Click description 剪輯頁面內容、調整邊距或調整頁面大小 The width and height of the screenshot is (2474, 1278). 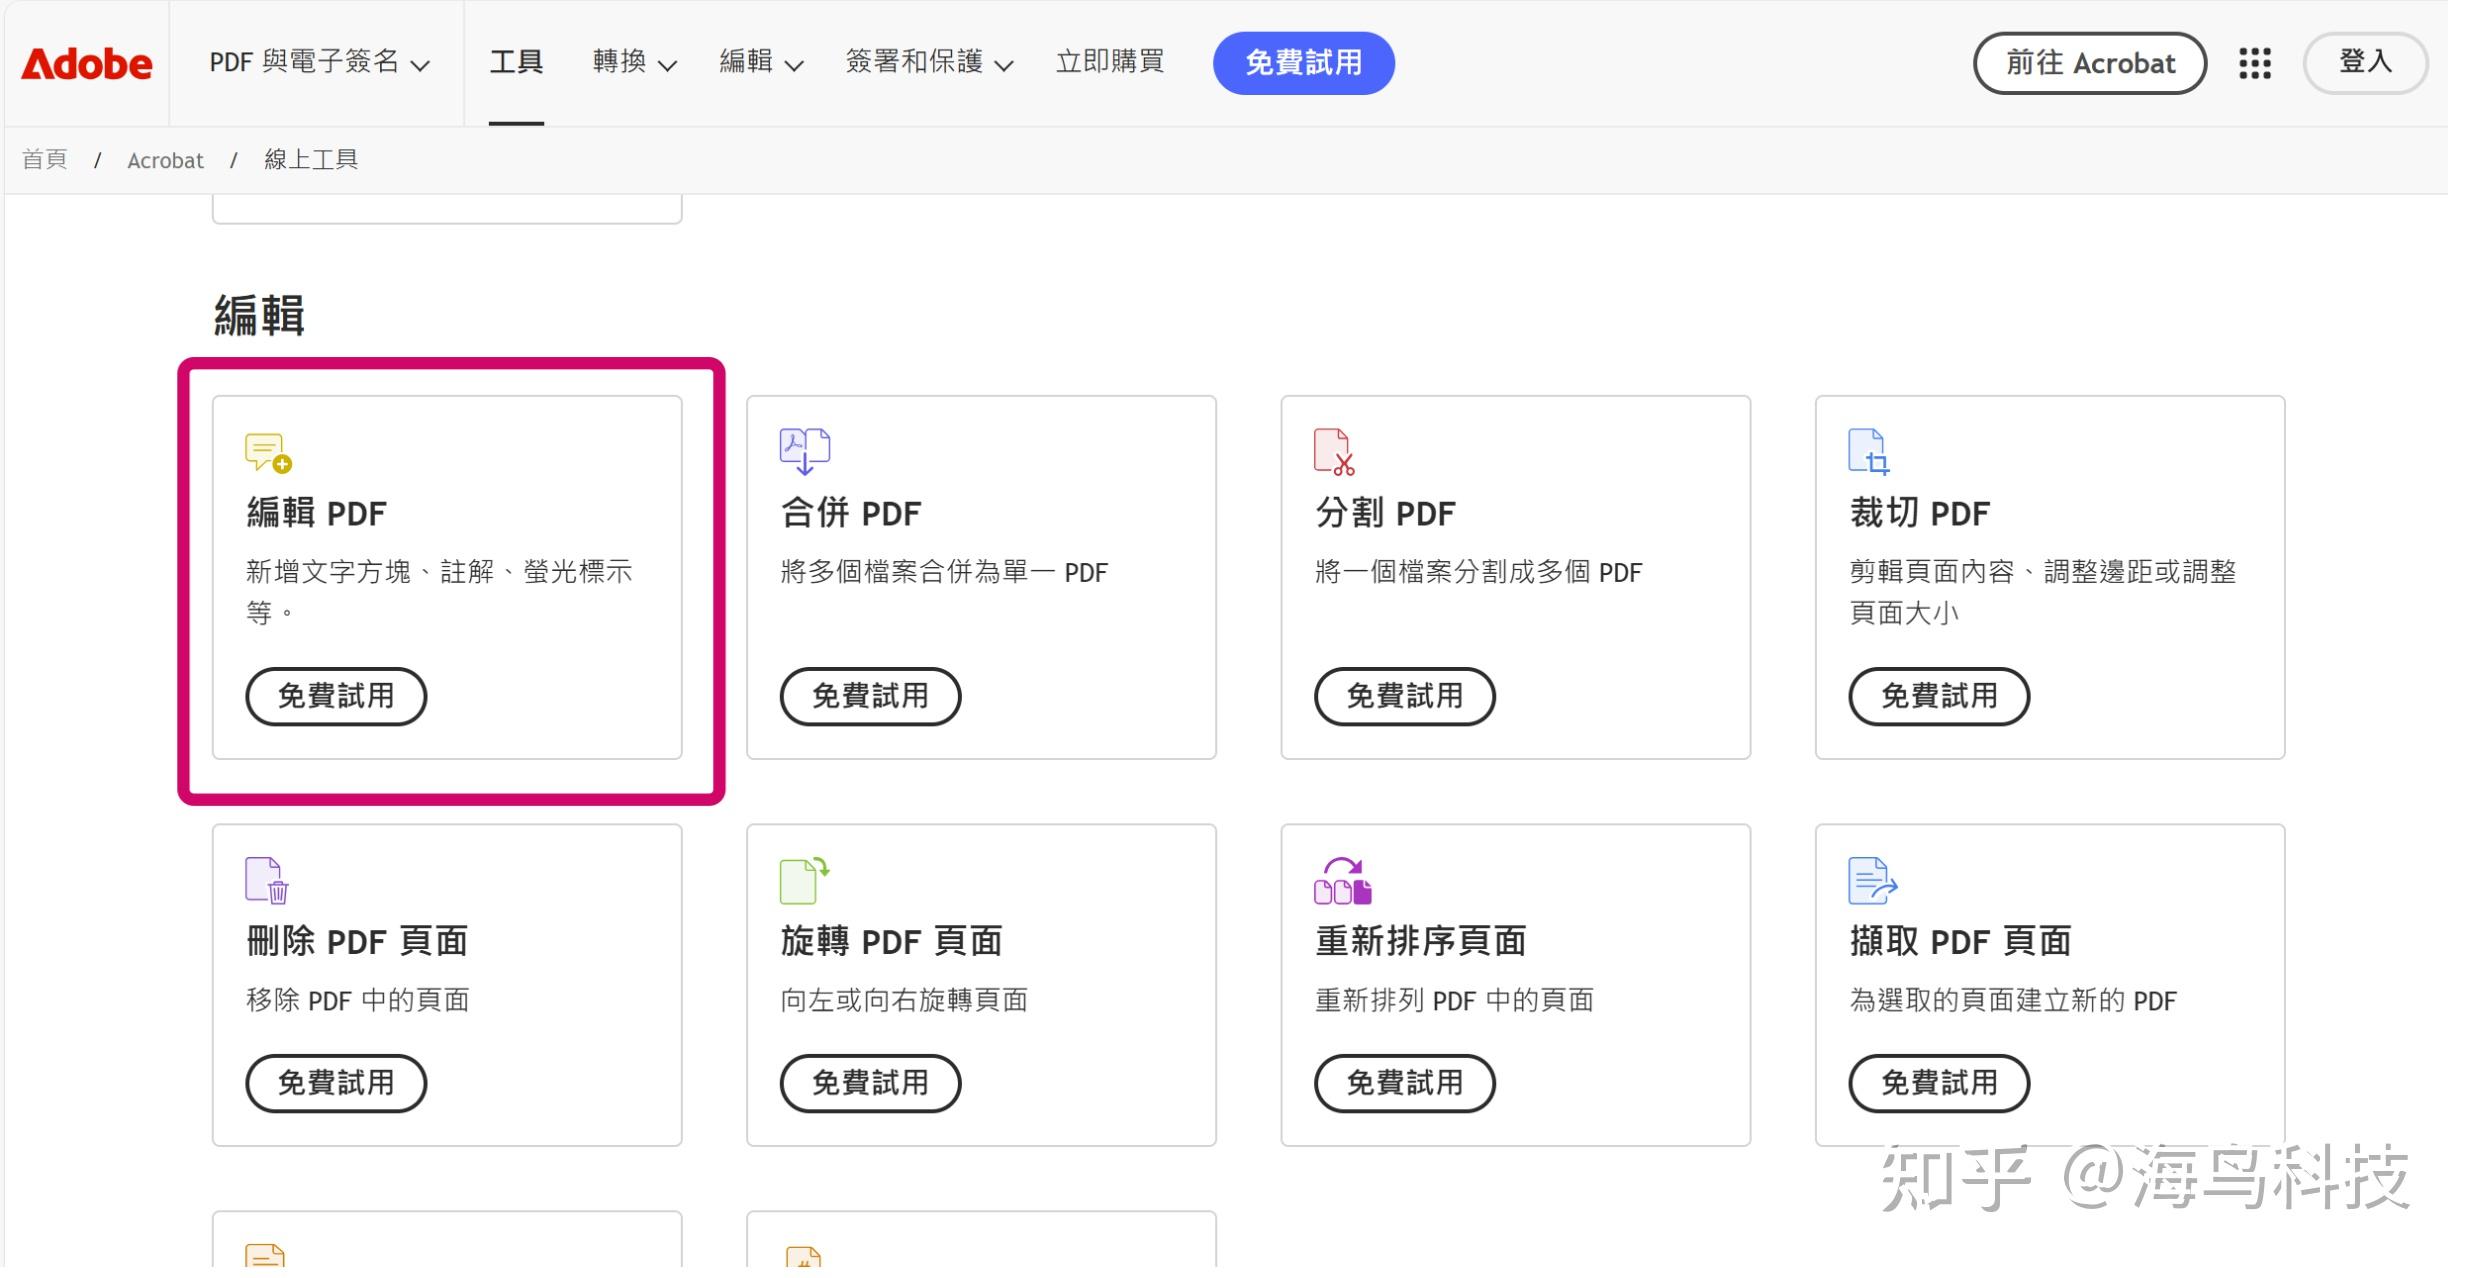2043,592
